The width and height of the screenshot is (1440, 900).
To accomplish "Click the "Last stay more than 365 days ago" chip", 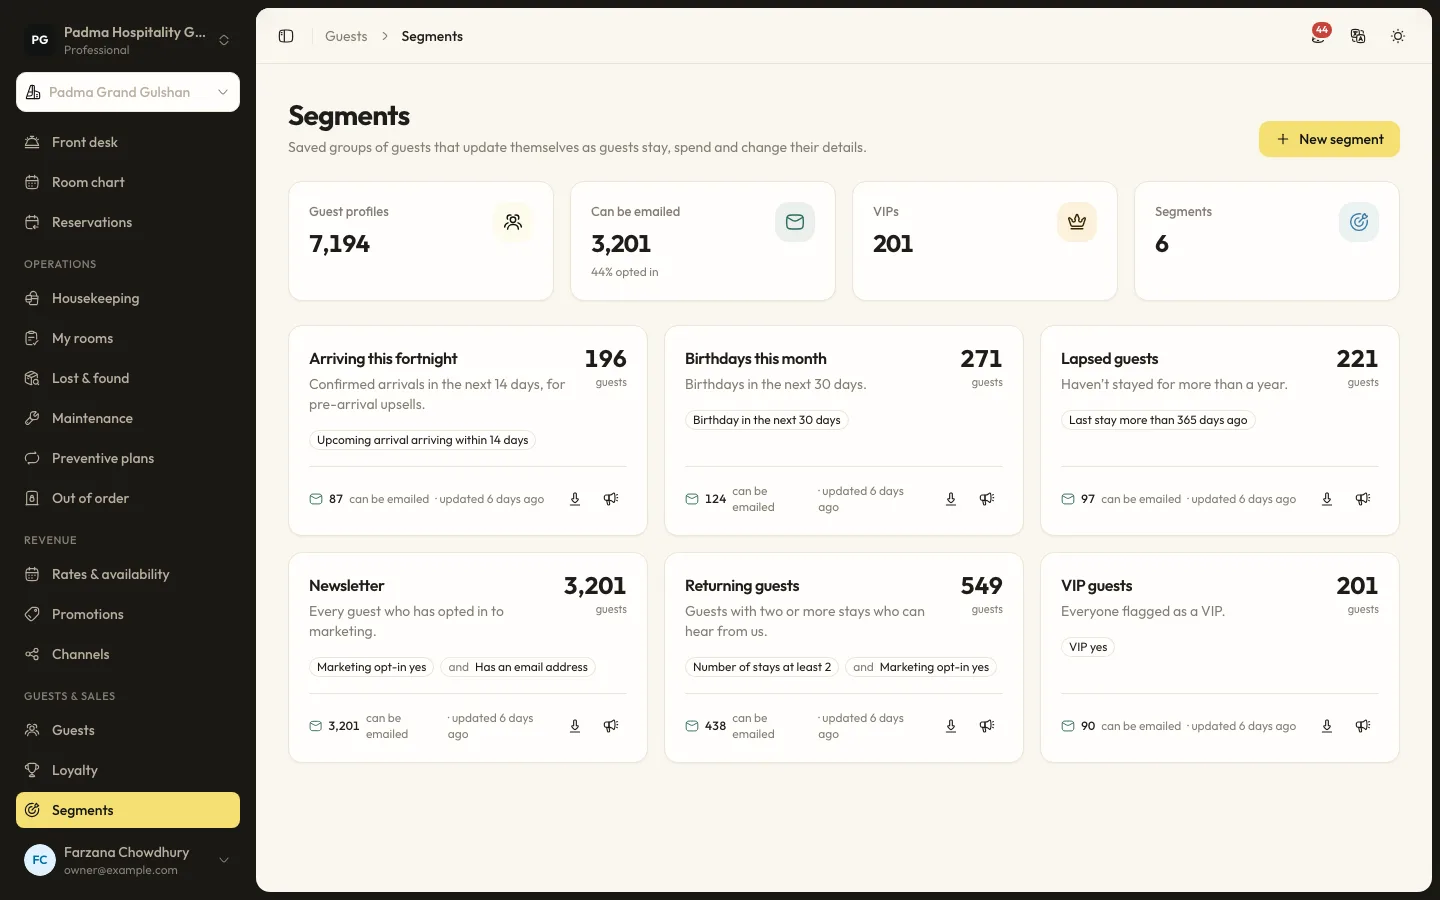I will pos(1158,420).
